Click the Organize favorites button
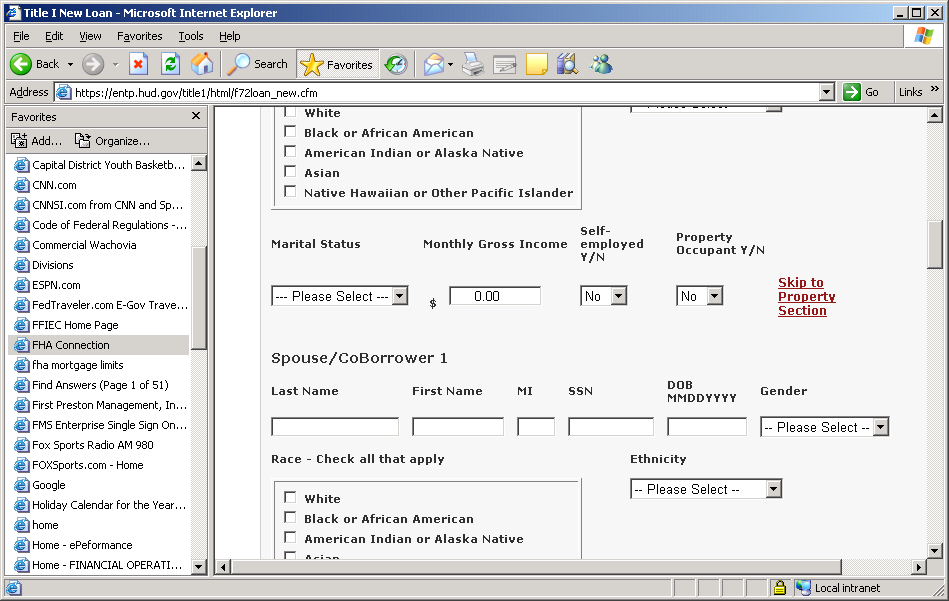Viewport: 949px width, 601px height. click(x=113, y=141)
